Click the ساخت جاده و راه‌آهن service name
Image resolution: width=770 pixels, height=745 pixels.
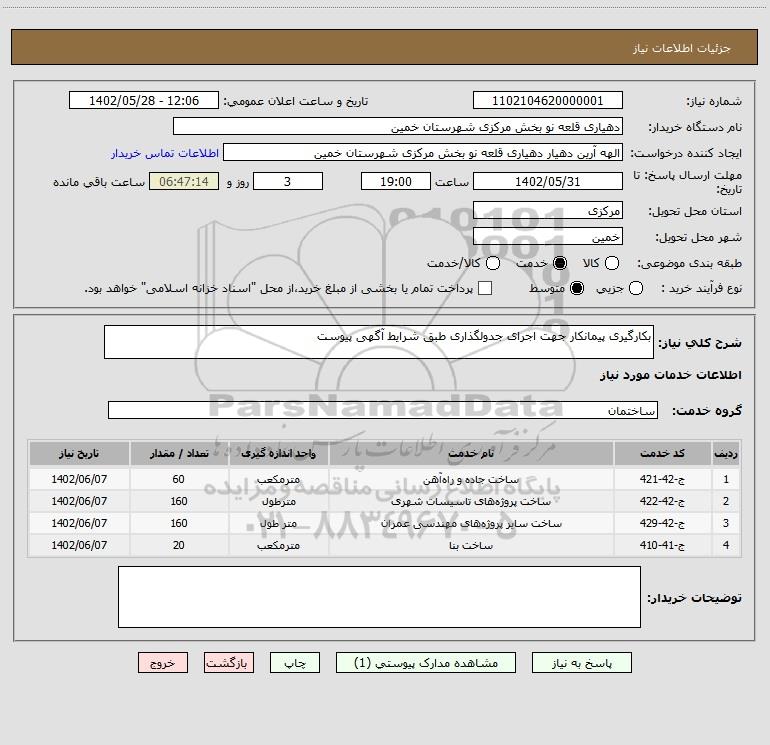[471, 480]
